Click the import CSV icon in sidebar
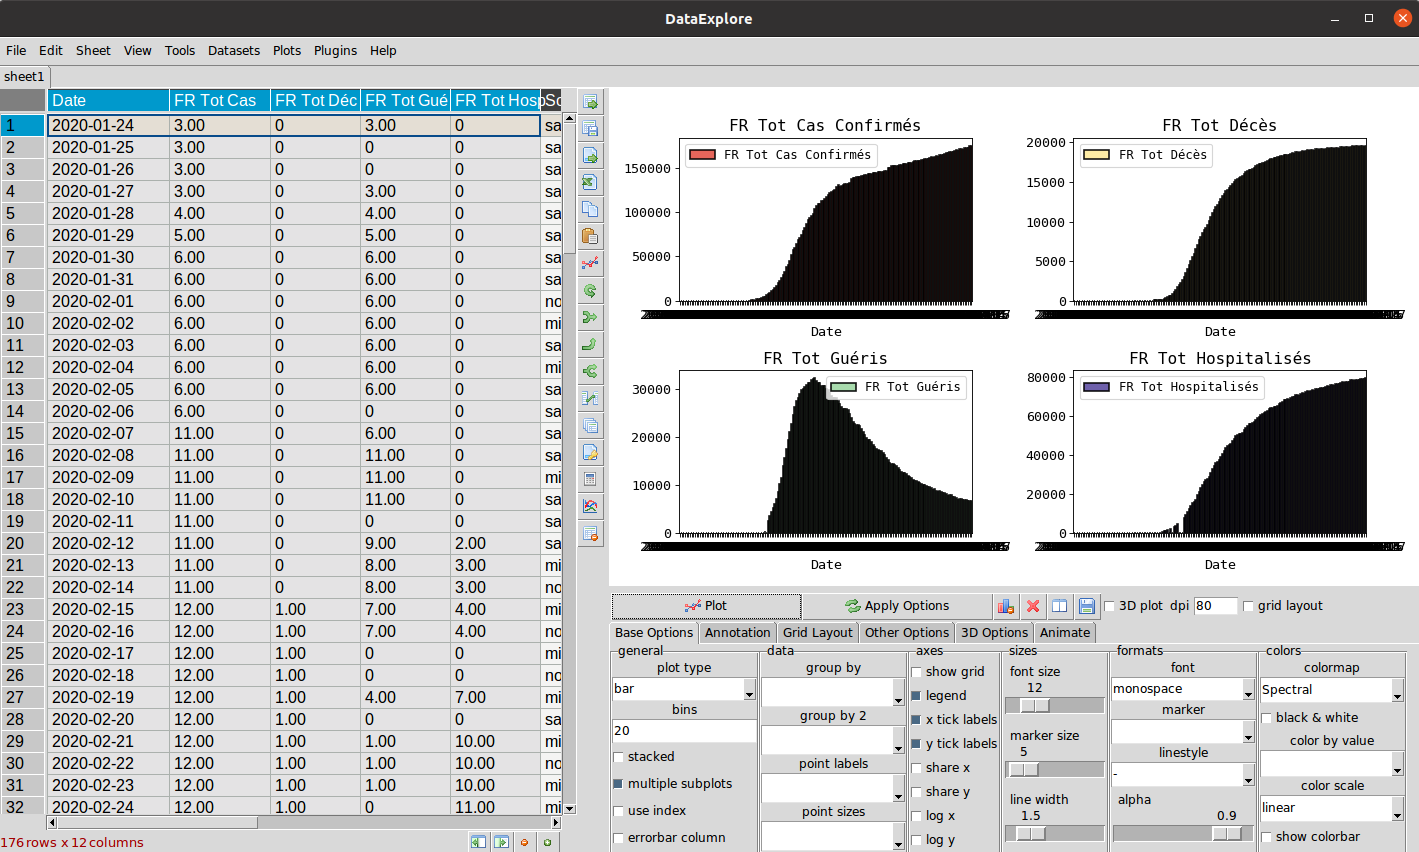Viewport: 1419px width, 852px height. pyautogui.click(x=590, y=156)
